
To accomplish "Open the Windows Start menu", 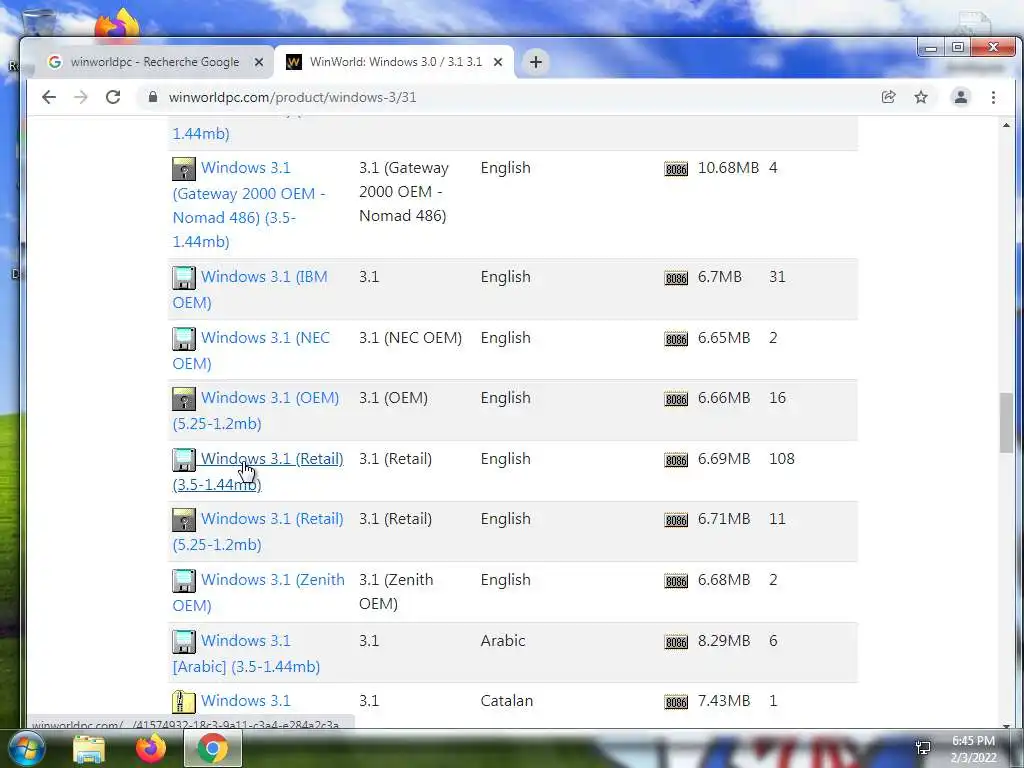I will (25, 748).
